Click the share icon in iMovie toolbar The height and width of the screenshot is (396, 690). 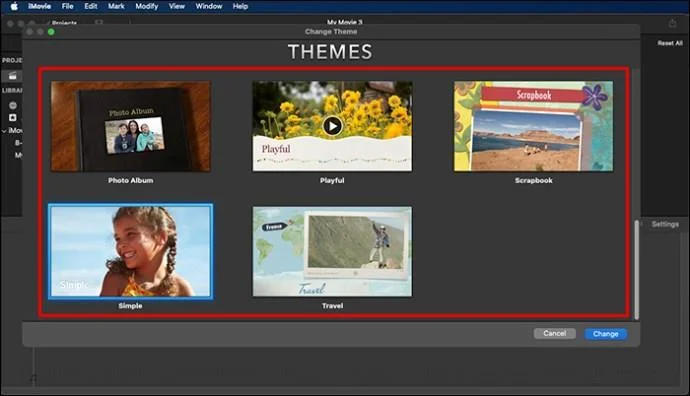pyautogui.click(x=672, y=23)
